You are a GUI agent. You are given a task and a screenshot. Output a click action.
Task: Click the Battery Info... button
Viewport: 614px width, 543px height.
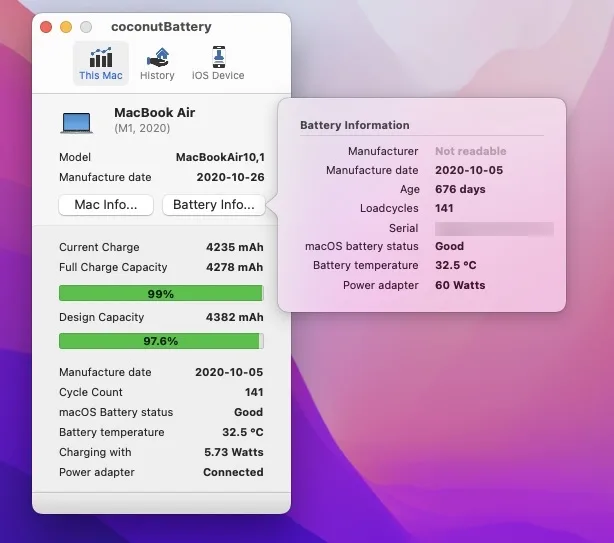coord(214,205)
